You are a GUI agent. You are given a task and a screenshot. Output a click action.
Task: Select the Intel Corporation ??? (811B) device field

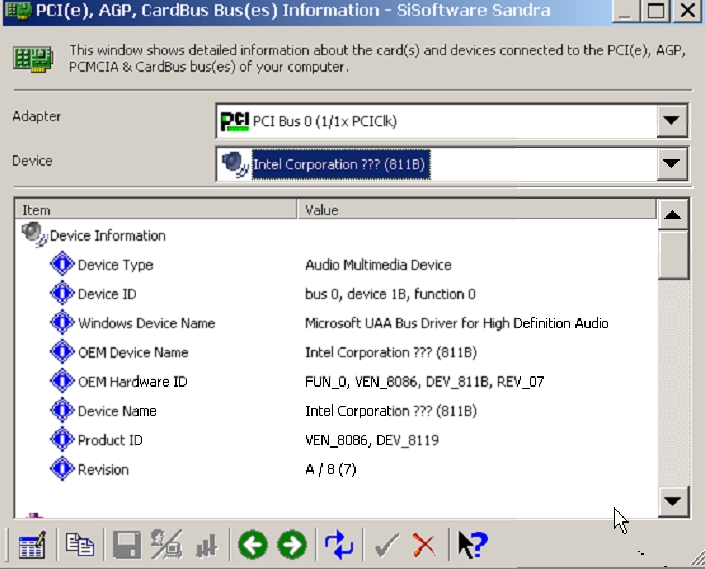(451, 164)
